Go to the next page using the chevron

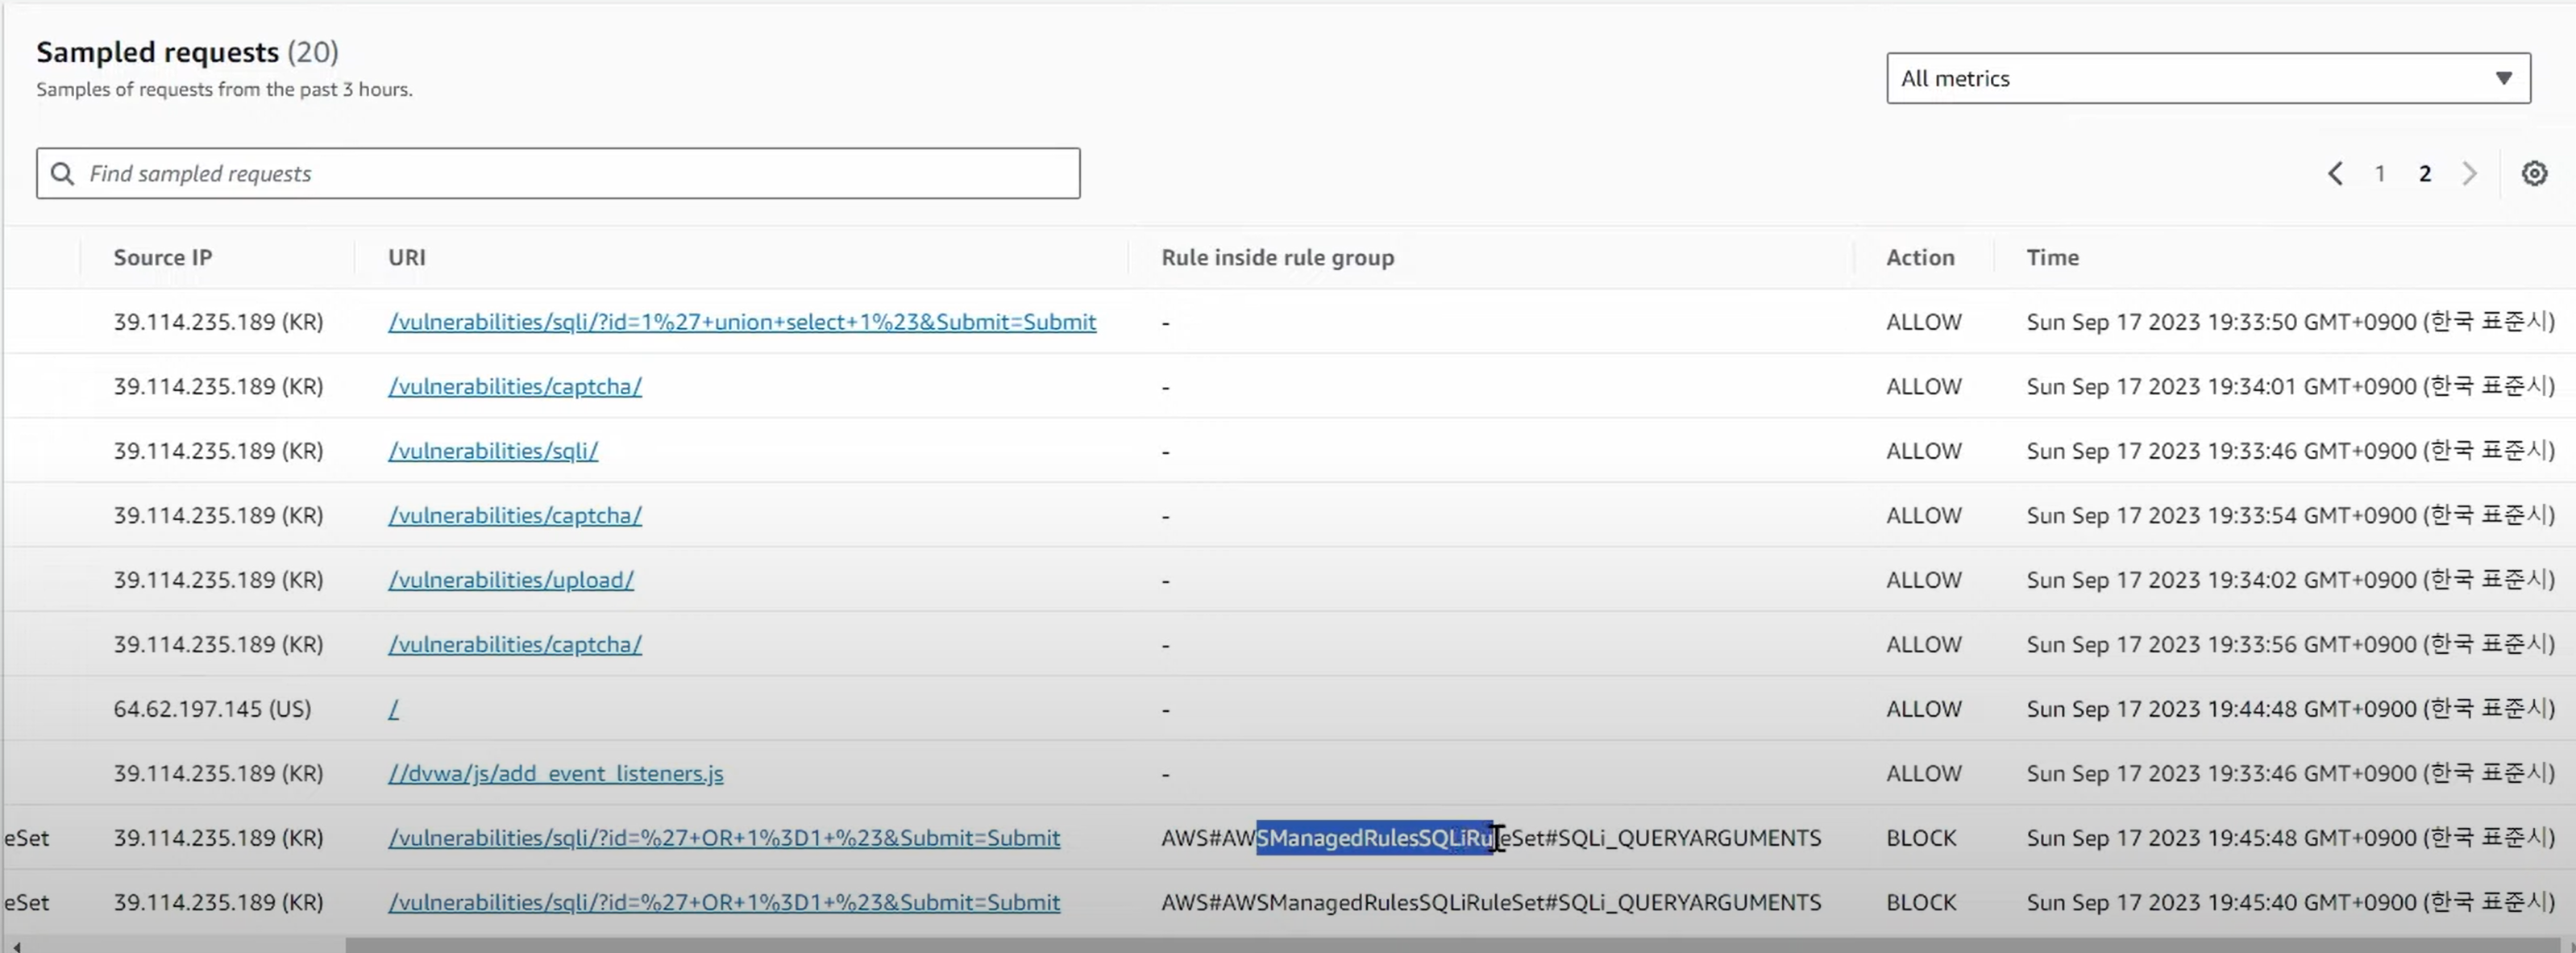(x=2469, y=174)
